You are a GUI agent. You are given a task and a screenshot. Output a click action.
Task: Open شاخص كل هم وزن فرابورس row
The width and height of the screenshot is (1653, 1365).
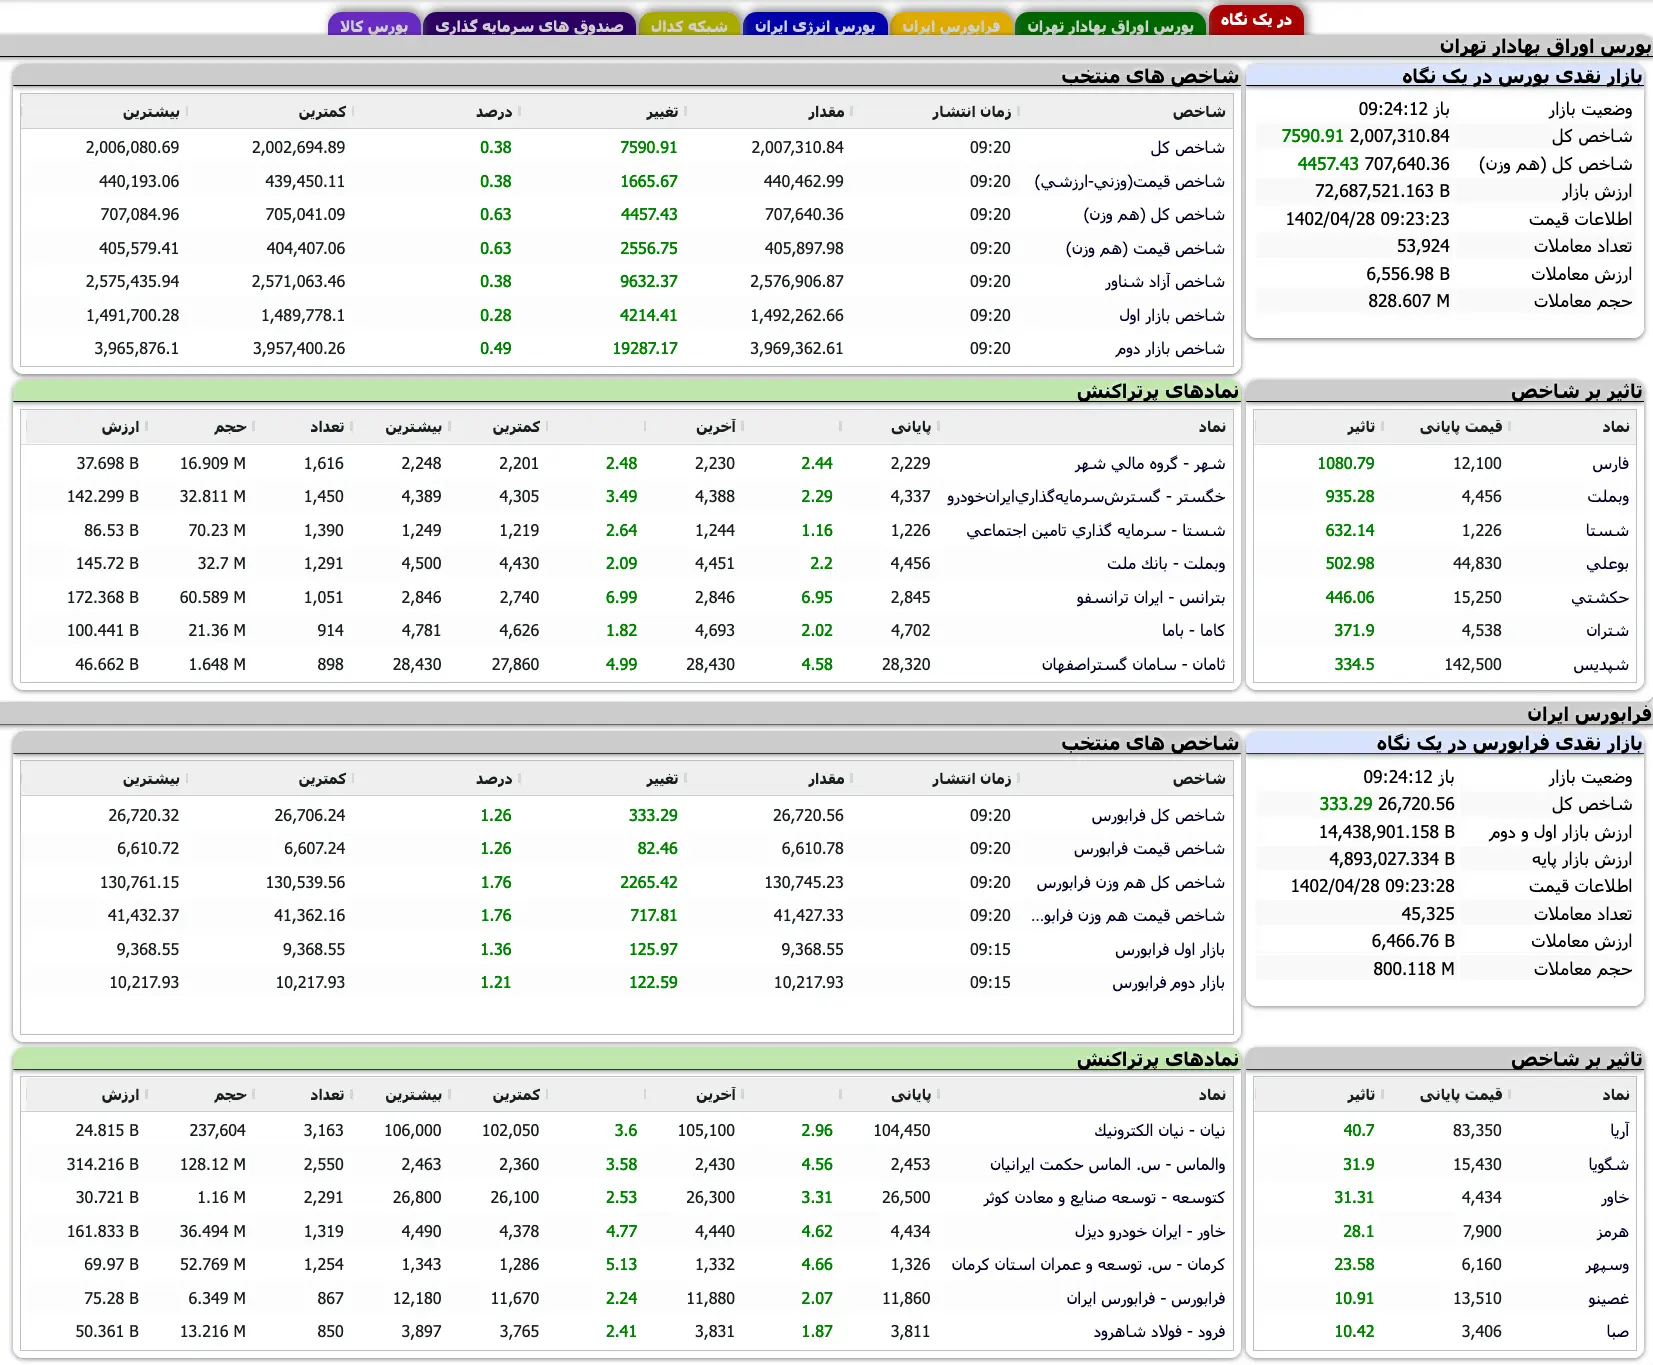[x=627, y=882]
